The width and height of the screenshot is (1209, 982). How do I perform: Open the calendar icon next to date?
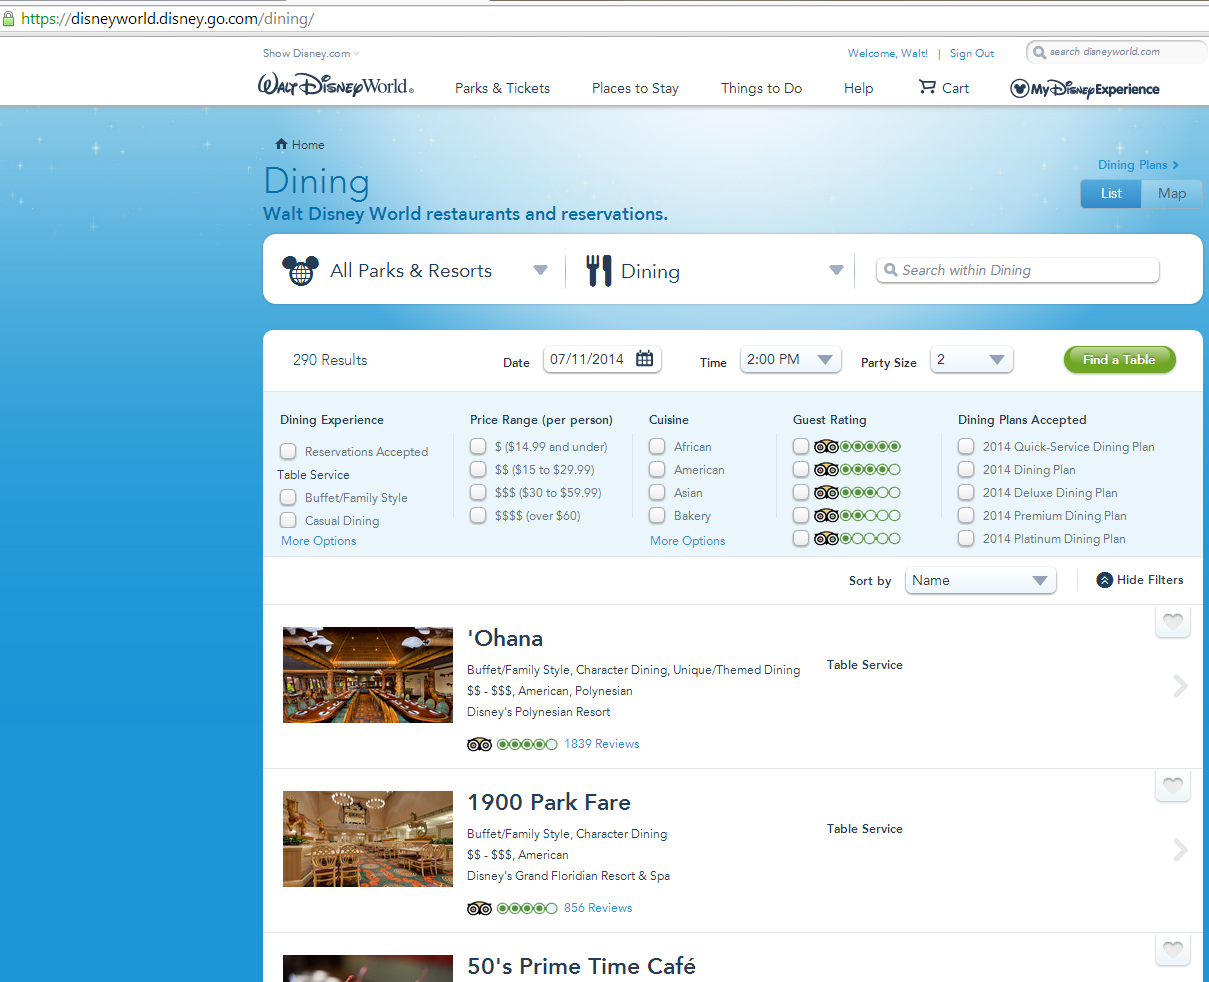[x=645, y=359]
